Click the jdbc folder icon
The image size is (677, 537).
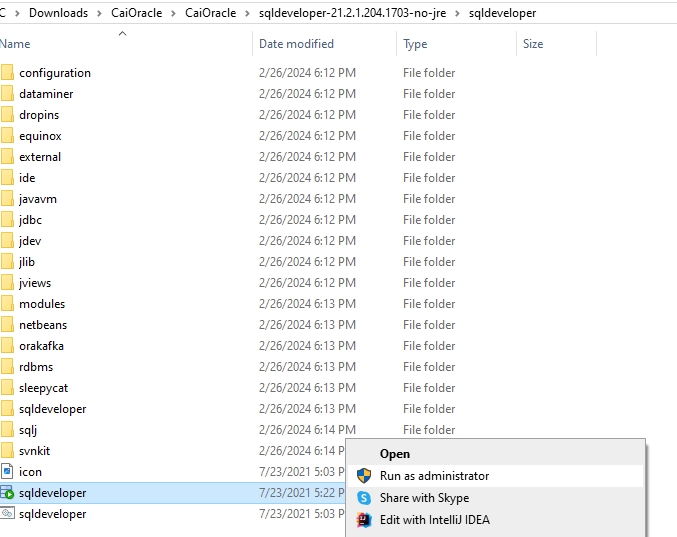[7, 220]
